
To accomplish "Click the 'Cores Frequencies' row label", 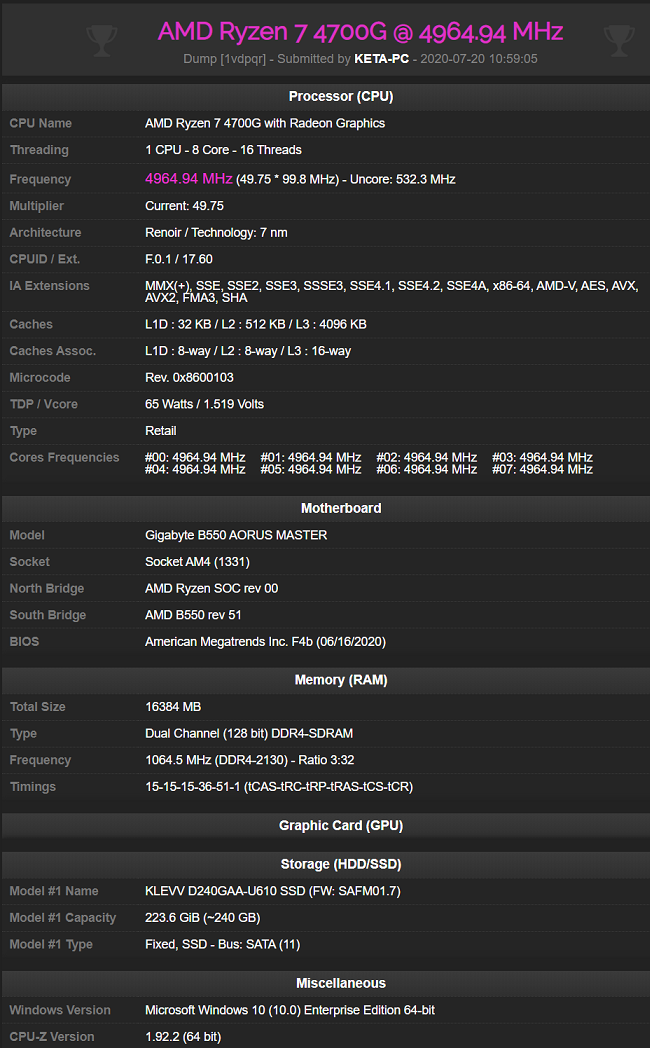I will [x=64, y=457].
